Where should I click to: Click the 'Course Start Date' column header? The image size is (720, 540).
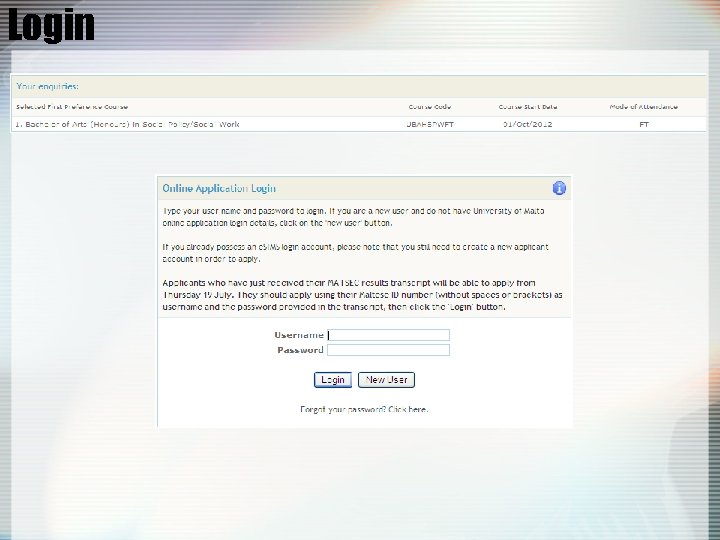pos(528,107)
